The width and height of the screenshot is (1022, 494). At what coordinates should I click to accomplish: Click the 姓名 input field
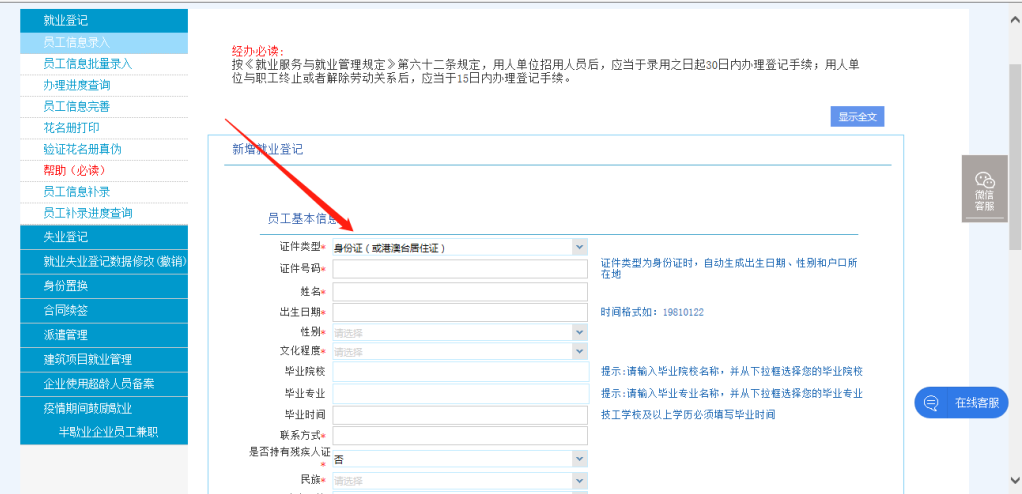coord(460,291)
